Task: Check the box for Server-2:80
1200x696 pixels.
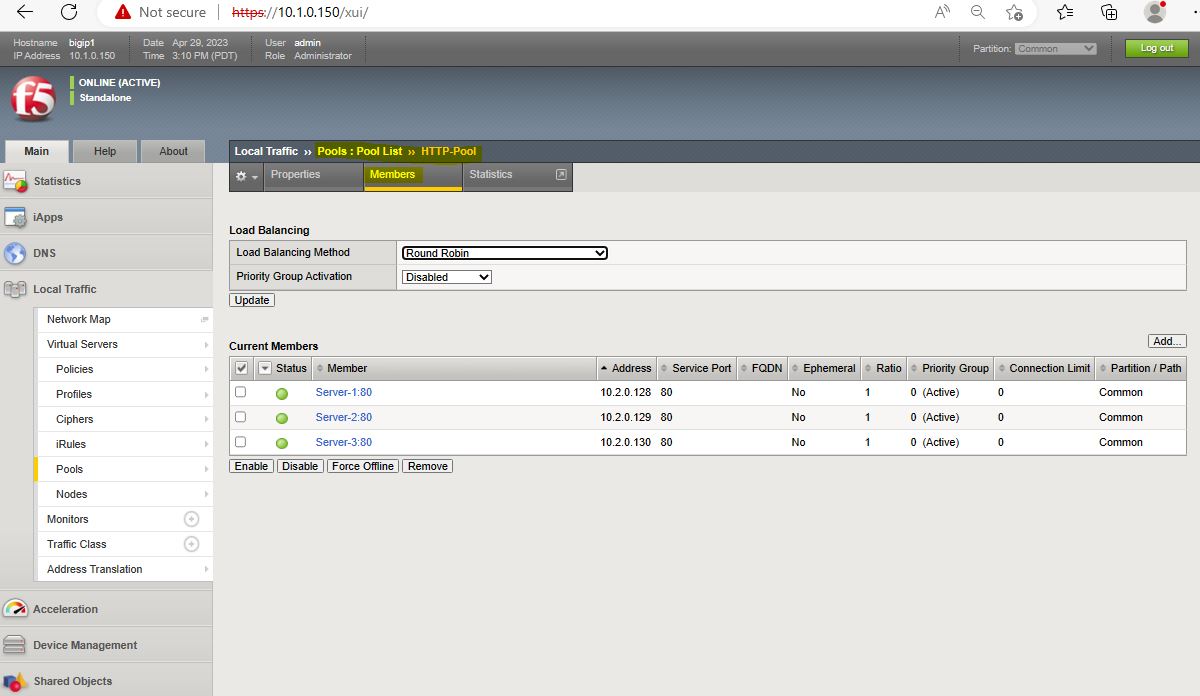Action: point(240,417)
